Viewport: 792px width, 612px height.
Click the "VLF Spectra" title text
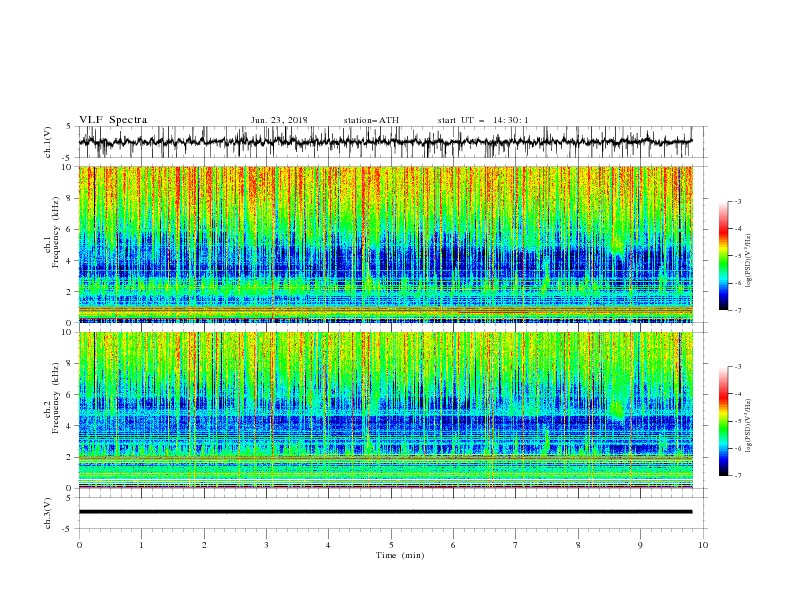click(x=113, y=120)
